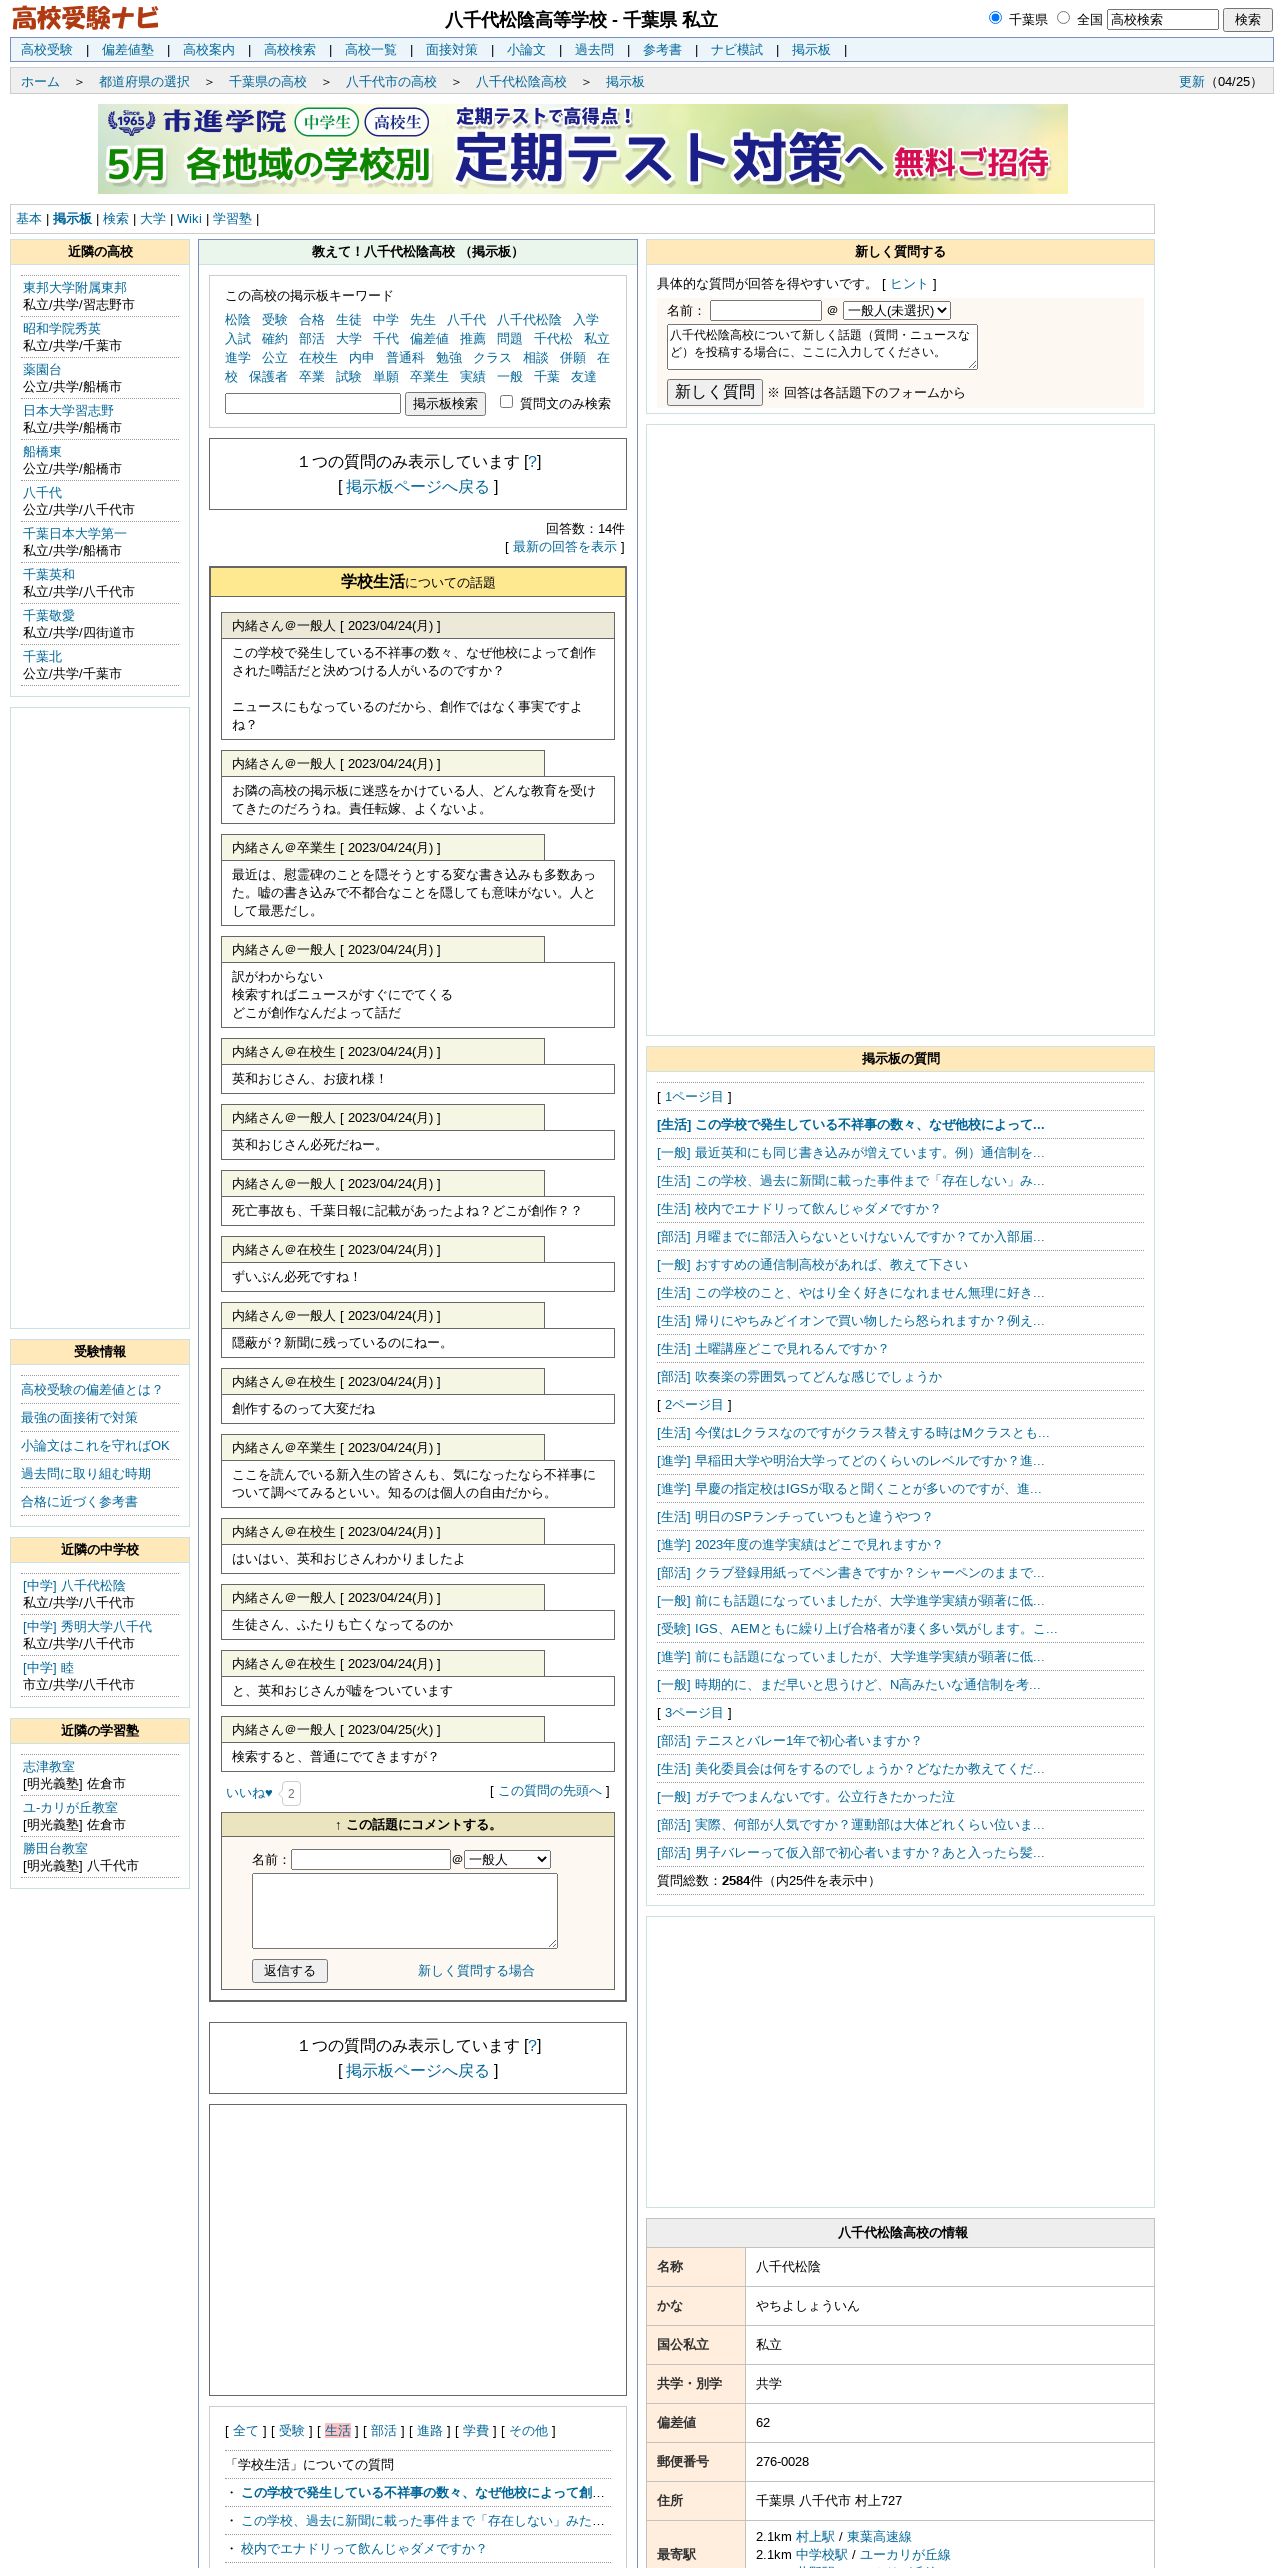Open the 高校受験ナビ site logo
The image size is (1284, 2568).
(85, 18)
